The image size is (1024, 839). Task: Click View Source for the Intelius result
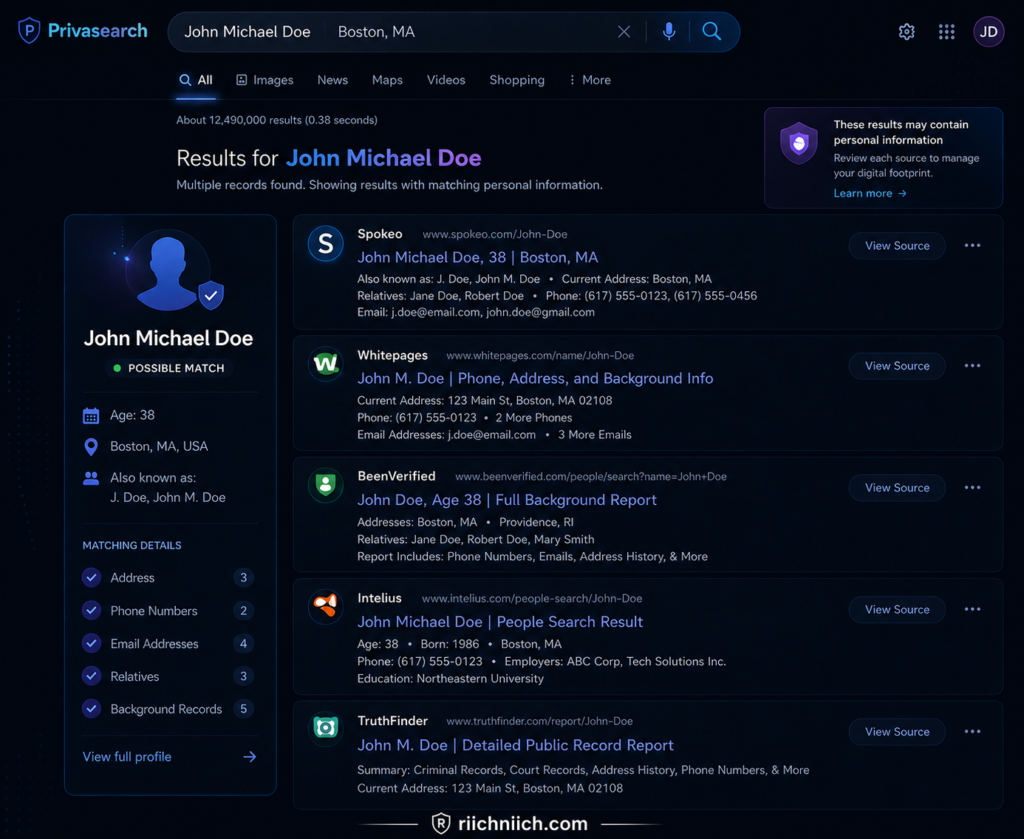point(897,609)
